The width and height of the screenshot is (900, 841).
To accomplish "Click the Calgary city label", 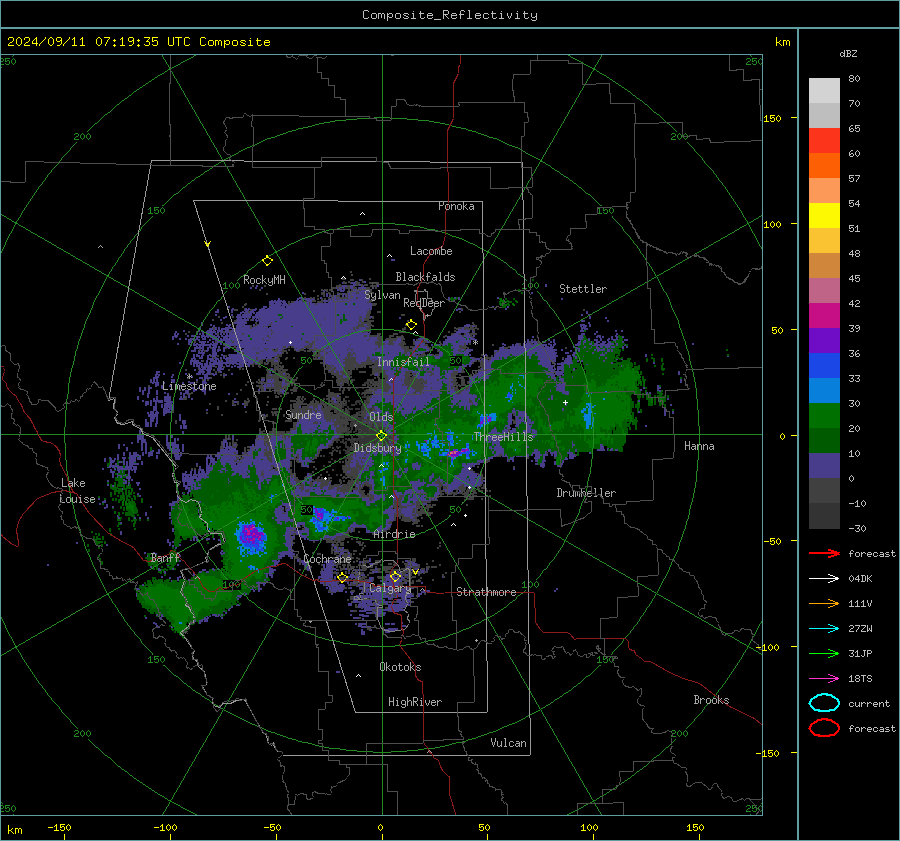I will point(390,588).
